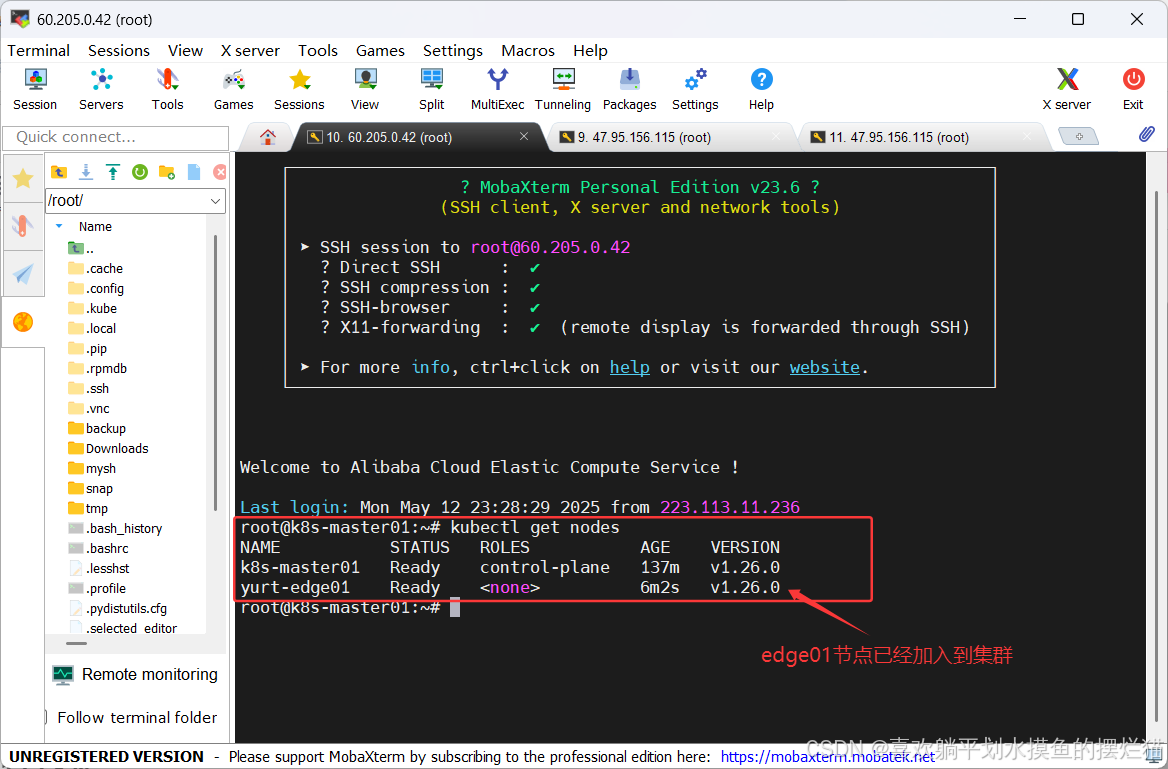This screenshot has height=769, width=1168.
Task: Click the file list vertical scrollbar
Action: 215,373
